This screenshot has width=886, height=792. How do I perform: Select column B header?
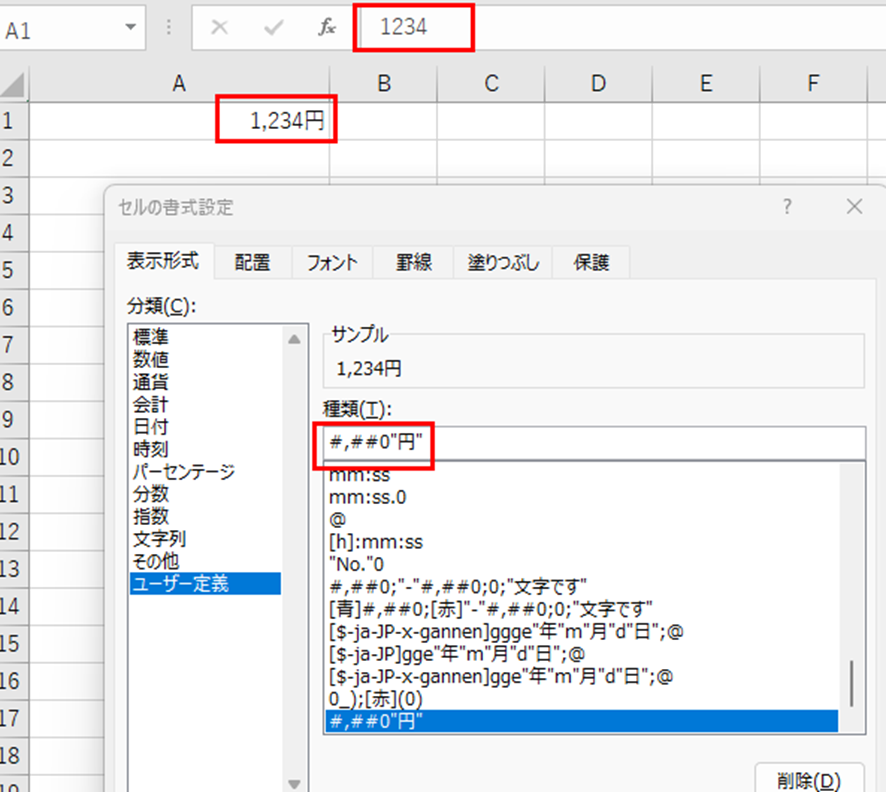click(383, 85)
